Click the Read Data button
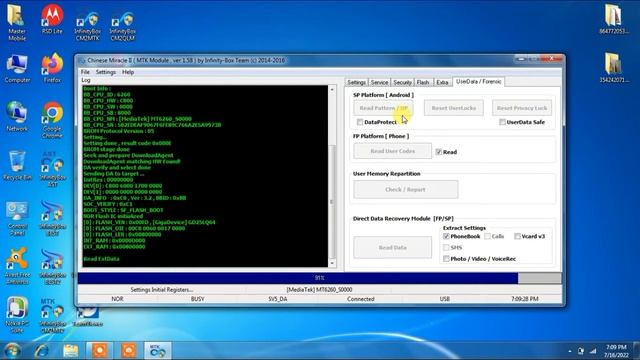 [x=392, y=247]
